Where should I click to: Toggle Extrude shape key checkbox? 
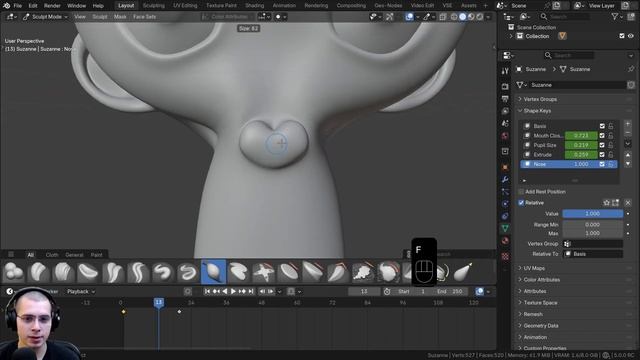click(x=602, y=155)
